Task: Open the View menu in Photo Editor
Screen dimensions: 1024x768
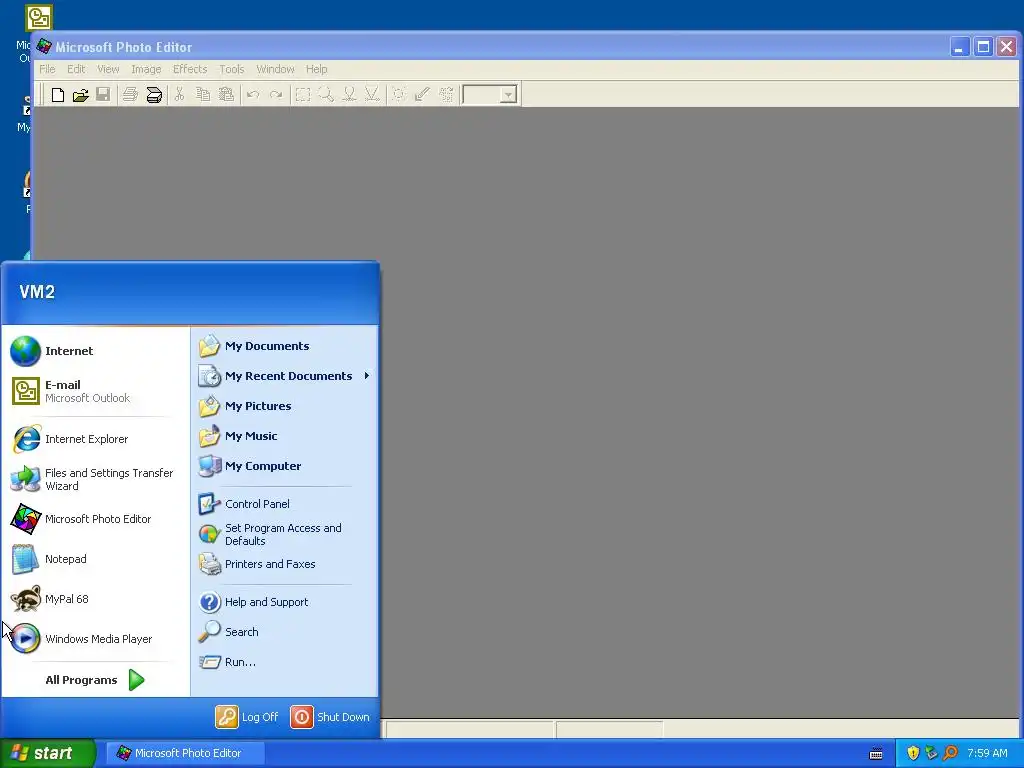Action: click(x=108, y=69)
